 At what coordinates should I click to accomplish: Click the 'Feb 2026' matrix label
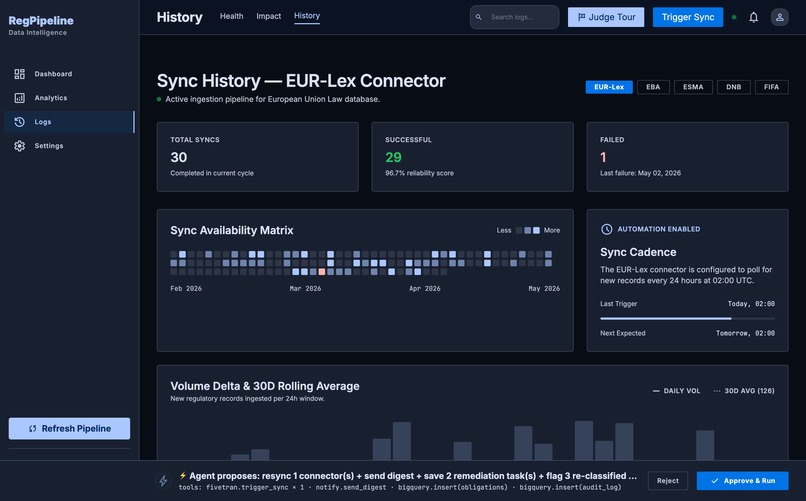click(186, 289)
